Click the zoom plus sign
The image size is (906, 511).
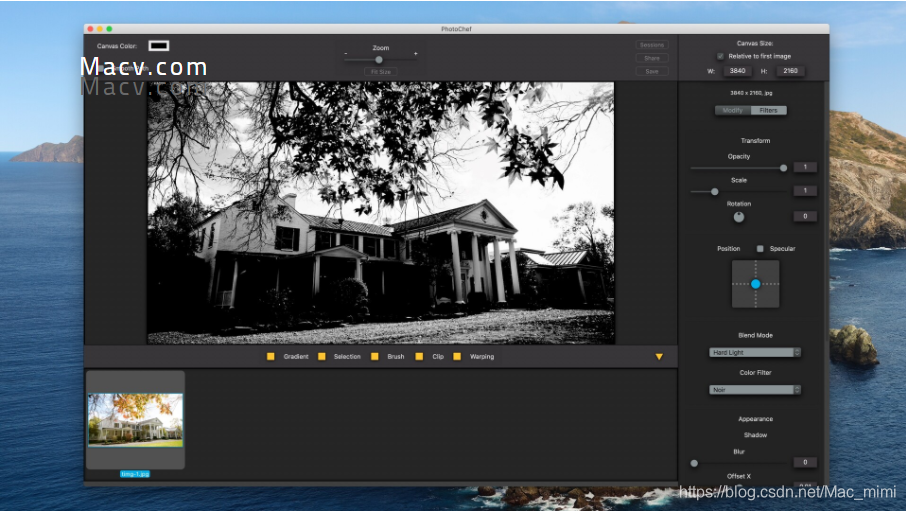(415, 54)
